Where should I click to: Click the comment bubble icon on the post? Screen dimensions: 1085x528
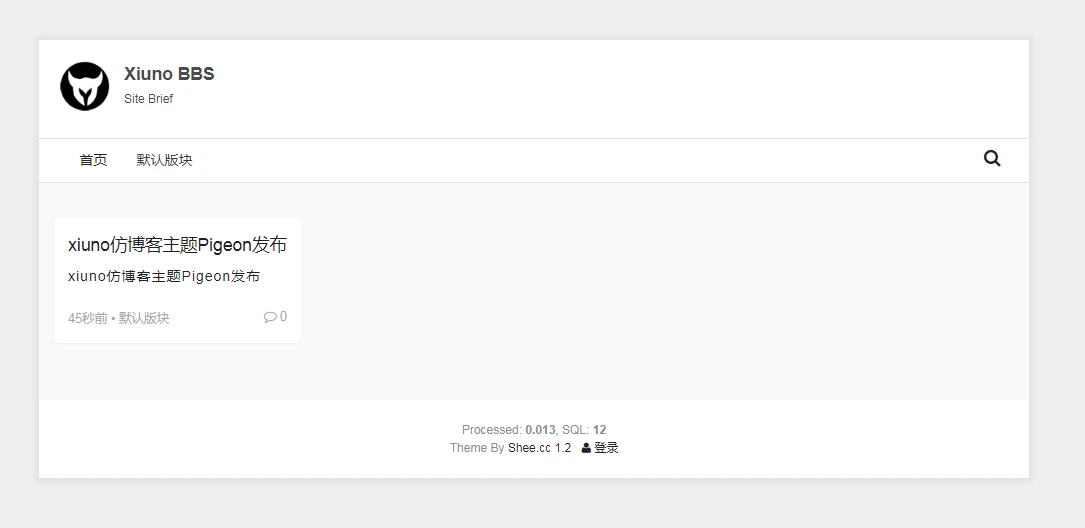[x=269, y=317]
